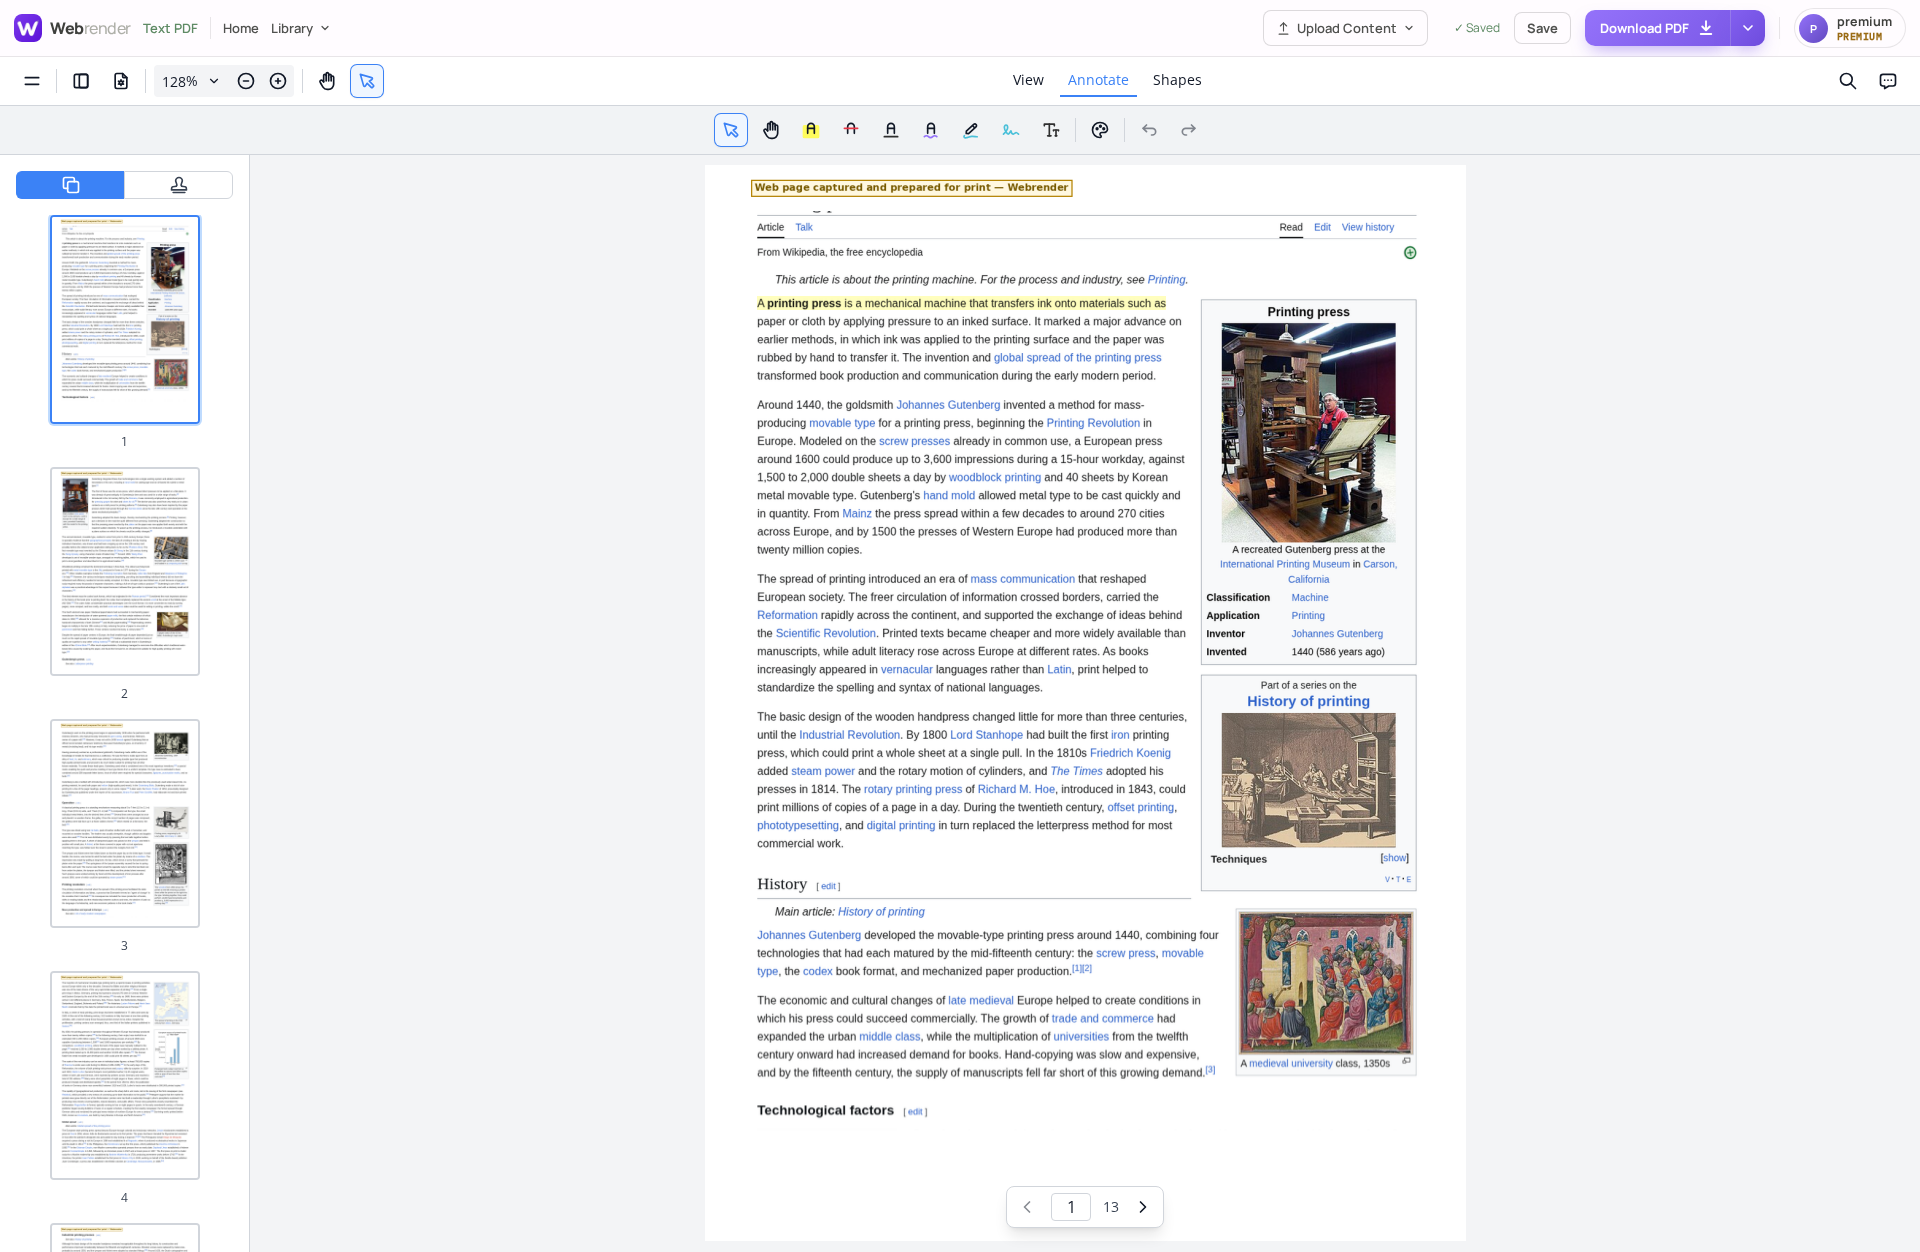This screenshot has width=1920, height=1252.
Task: Select the pointer tool in top toolbar
Action: pos(367,81)
